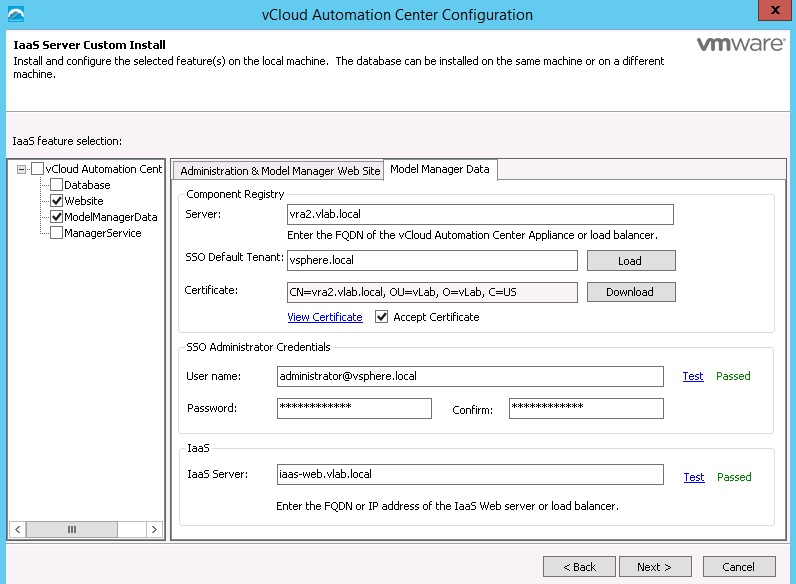Test the IaaS Server connection
The width and height of the screenshot is (796, 584).
click(693, 477)
